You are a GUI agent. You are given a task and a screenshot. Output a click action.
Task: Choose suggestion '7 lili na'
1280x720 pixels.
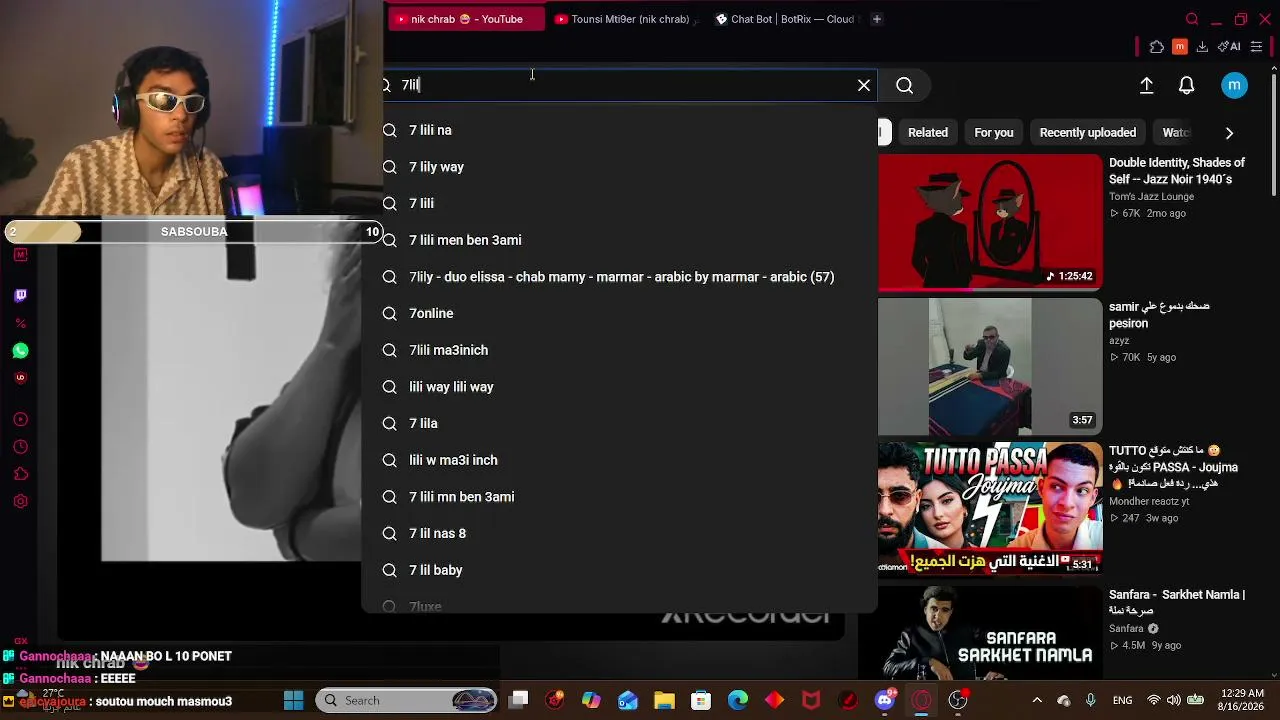coord(619,130)
